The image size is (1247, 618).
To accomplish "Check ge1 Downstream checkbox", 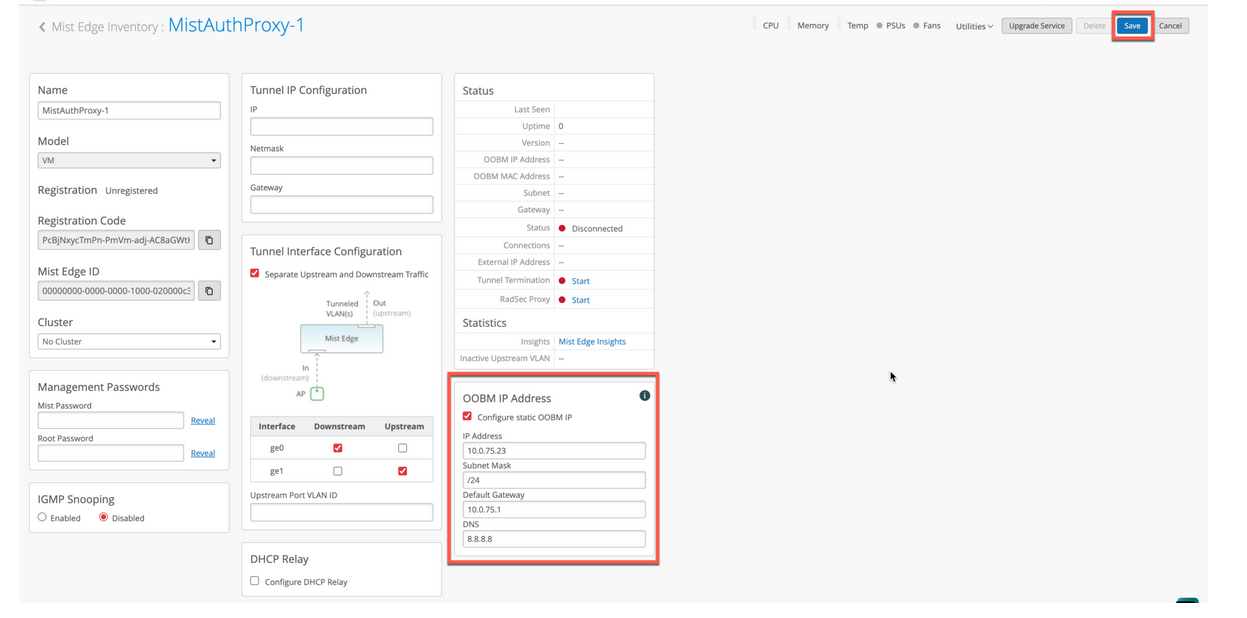I will click(338, 471).
